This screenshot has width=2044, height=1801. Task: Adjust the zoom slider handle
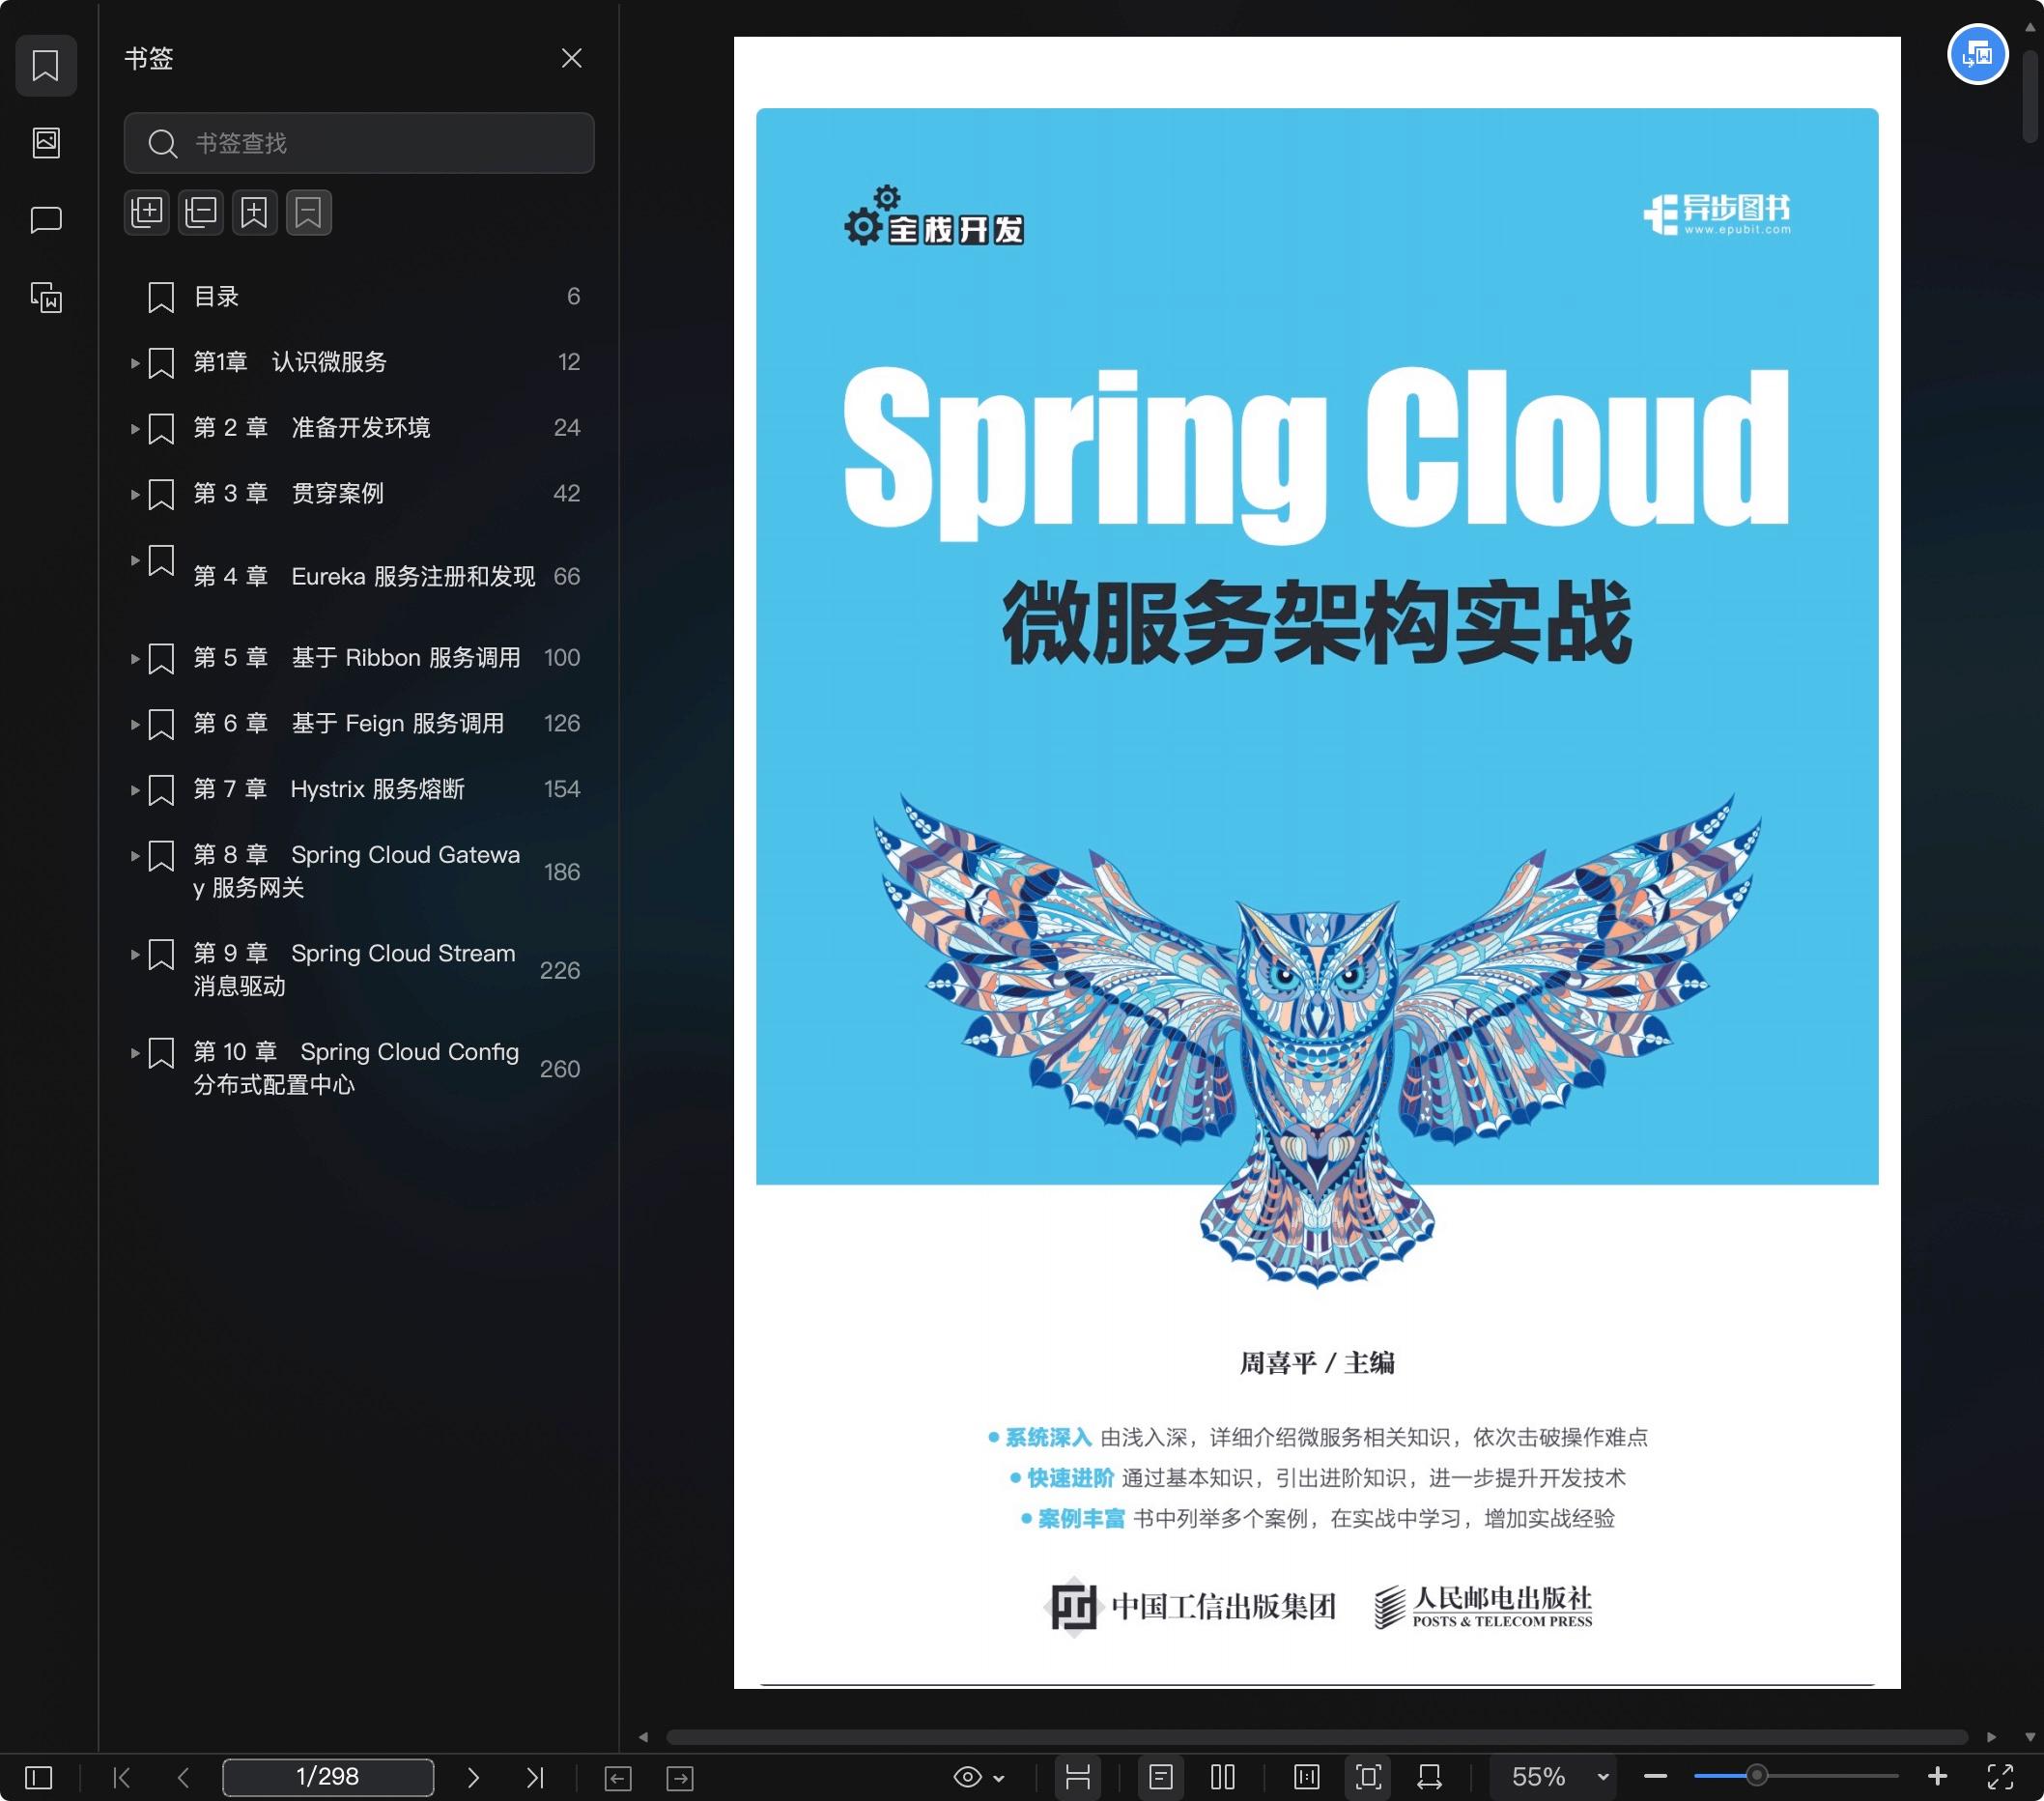[1756, 1777]
